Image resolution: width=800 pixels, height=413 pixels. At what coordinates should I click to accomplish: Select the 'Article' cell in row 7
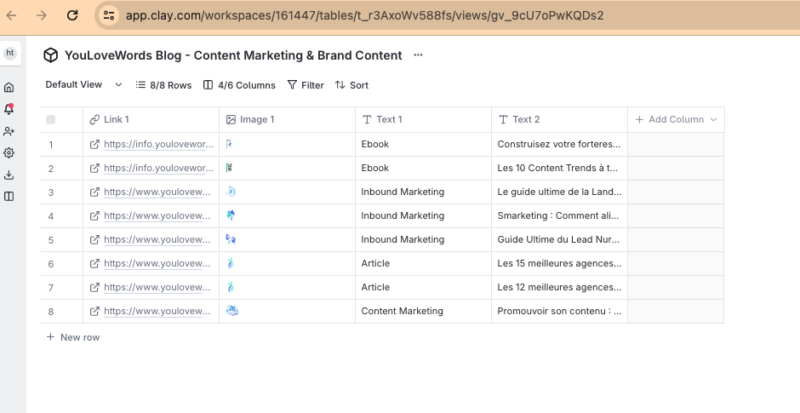click(x=423, y=287)
